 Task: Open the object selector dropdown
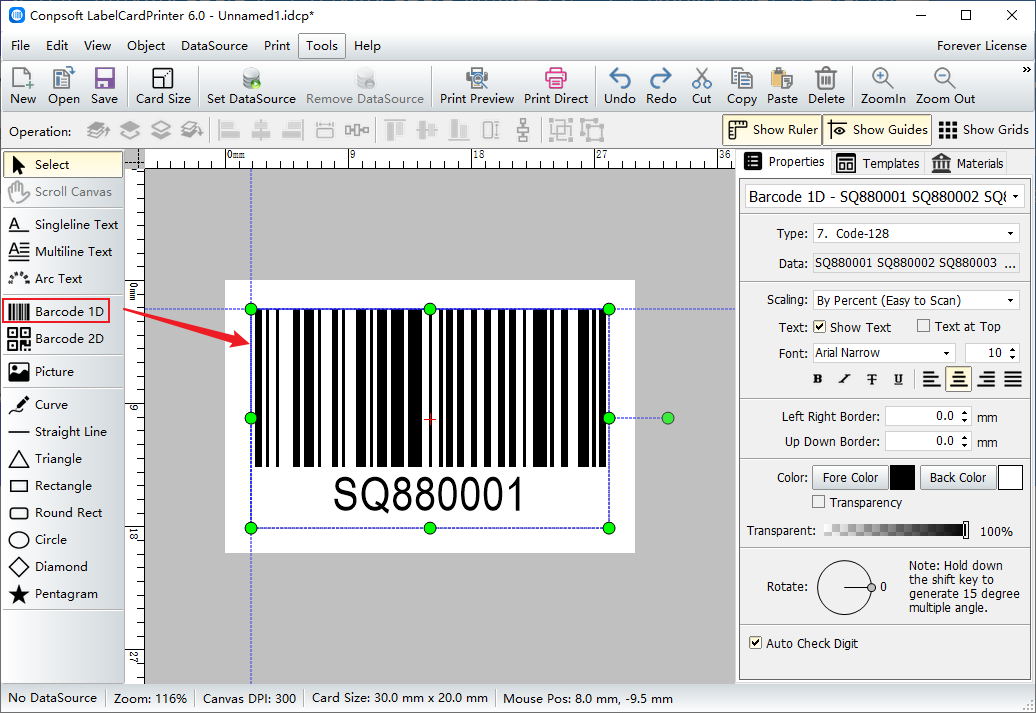coord(1016,197)
